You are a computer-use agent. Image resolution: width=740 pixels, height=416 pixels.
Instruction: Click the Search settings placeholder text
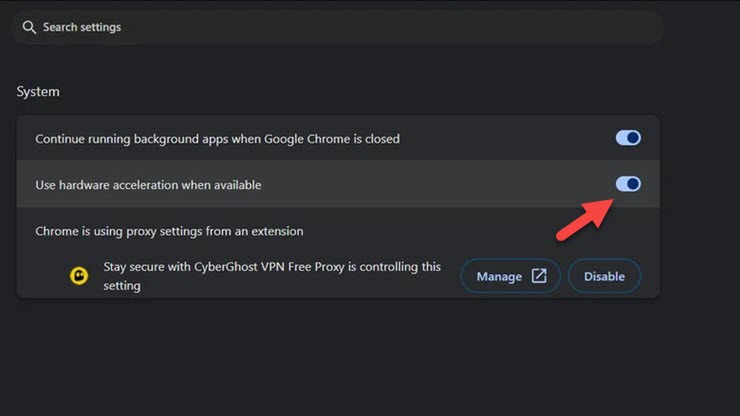tap(82, 27)
